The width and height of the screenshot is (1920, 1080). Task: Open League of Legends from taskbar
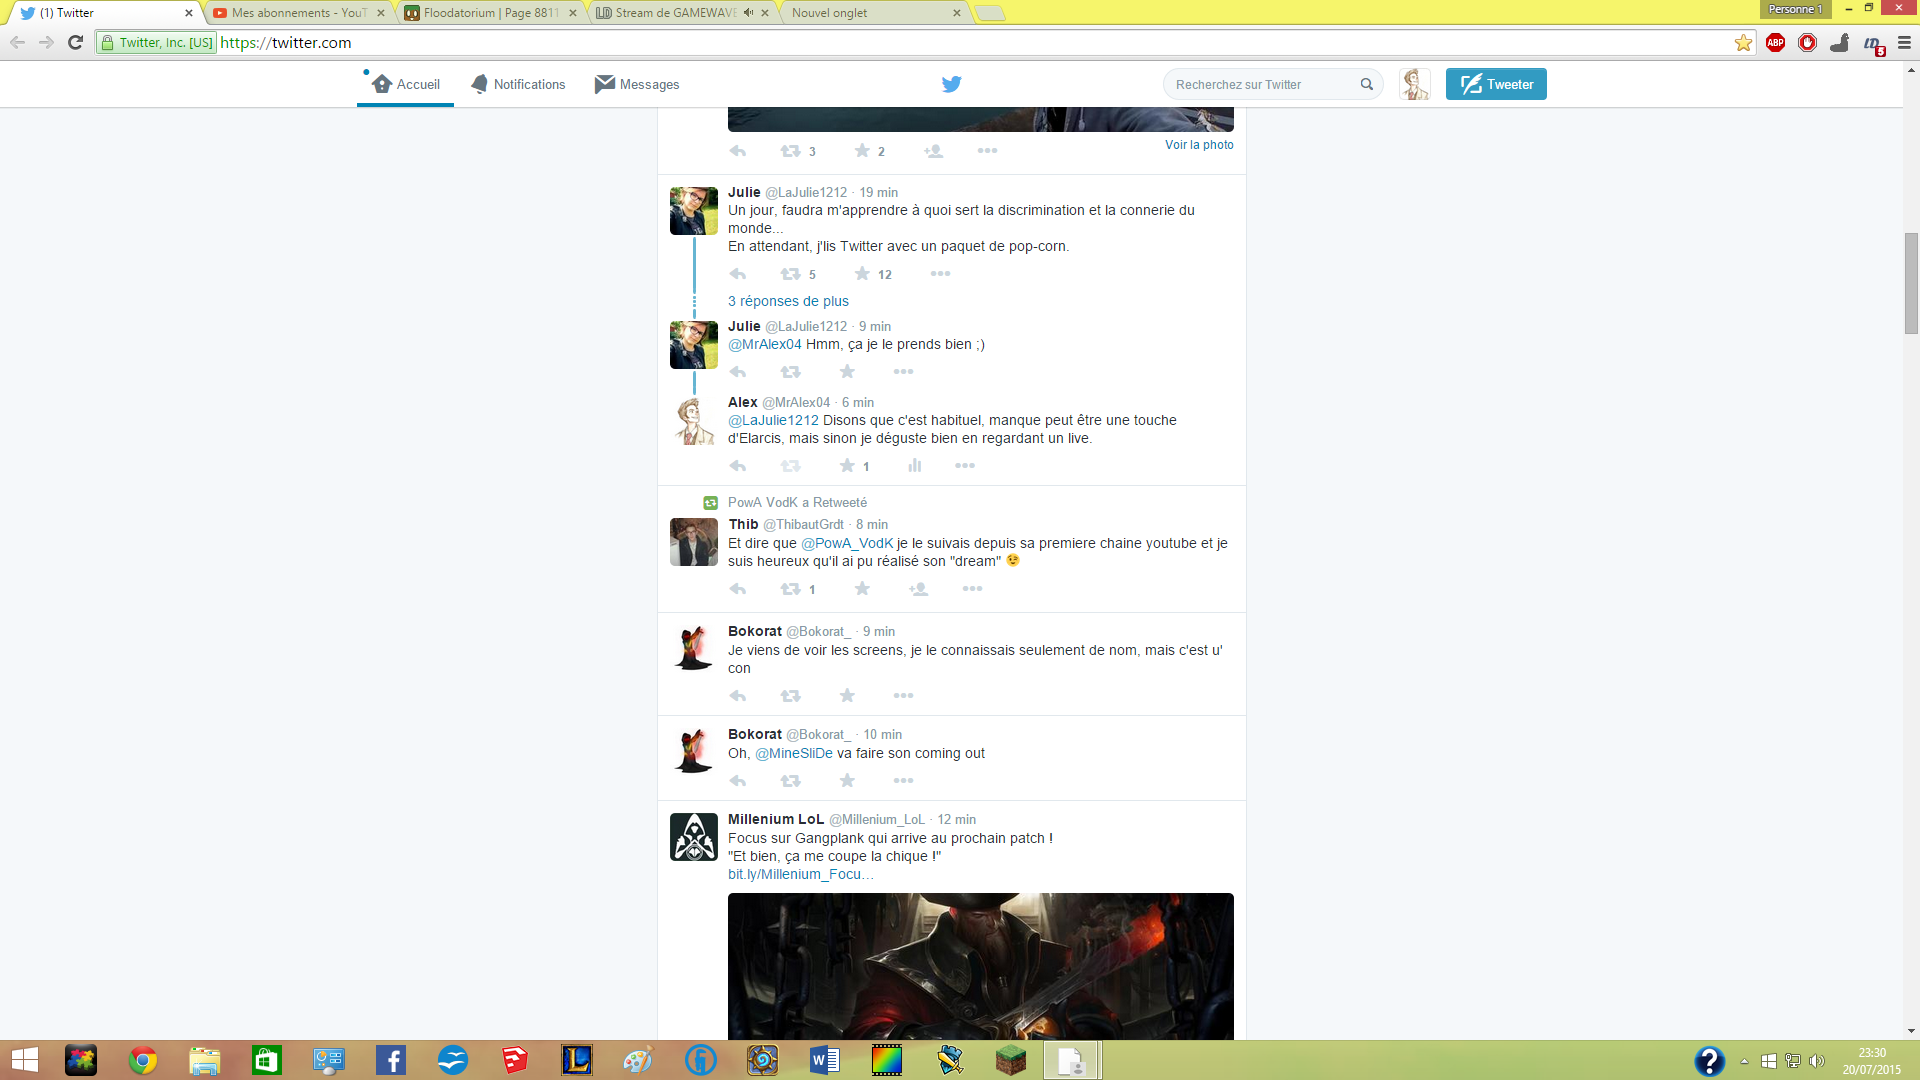coord(577,1060)
